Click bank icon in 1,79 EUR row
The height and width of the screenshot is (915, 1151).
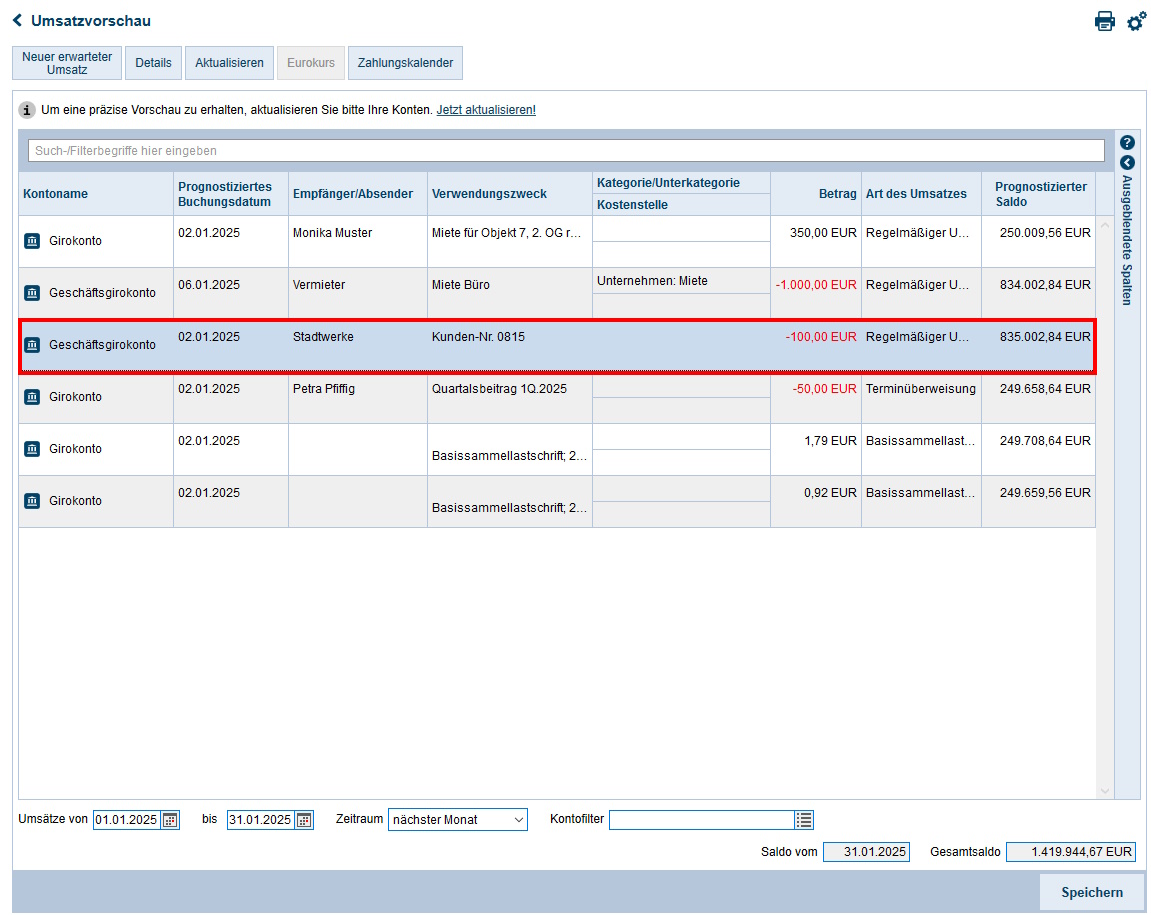pos(32,449)
